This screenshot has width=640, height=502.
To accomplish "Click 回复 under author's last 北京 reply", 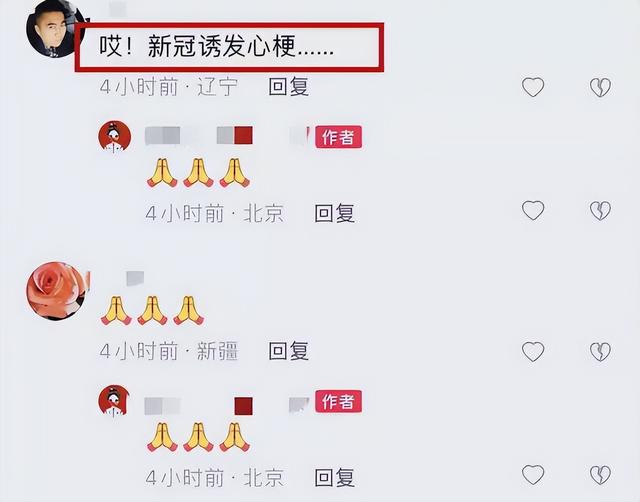I will (x=335, y=478).
